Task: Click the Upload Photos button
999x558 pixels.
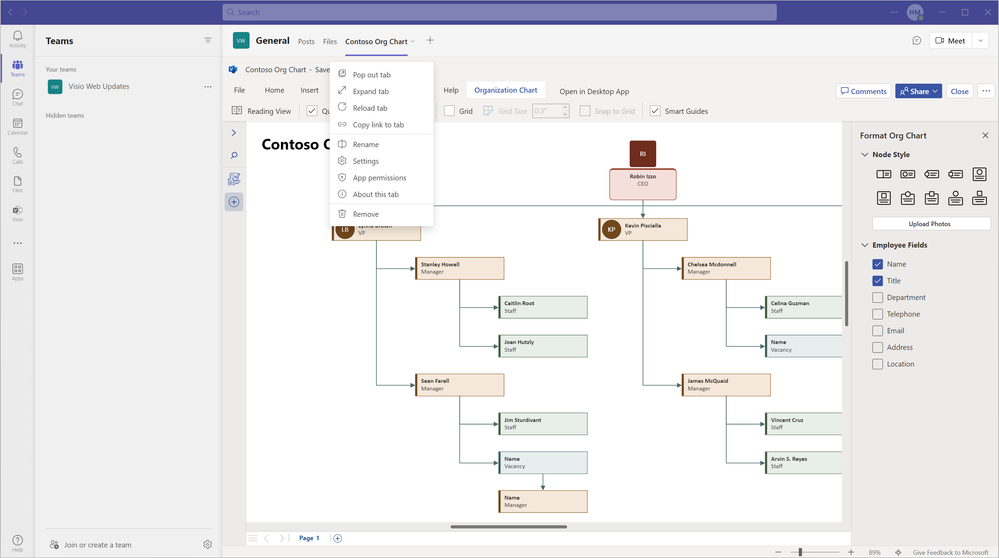Action: click(x=931, y=224)
